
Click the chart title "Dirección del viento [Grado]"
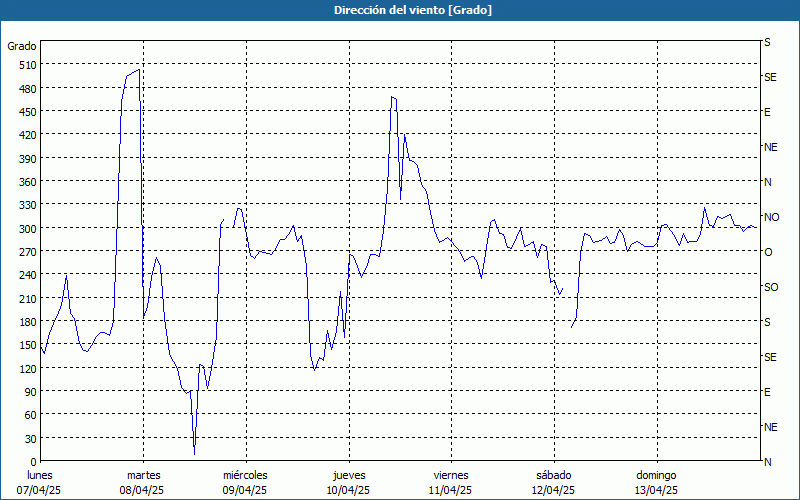[x=399, y=10]
